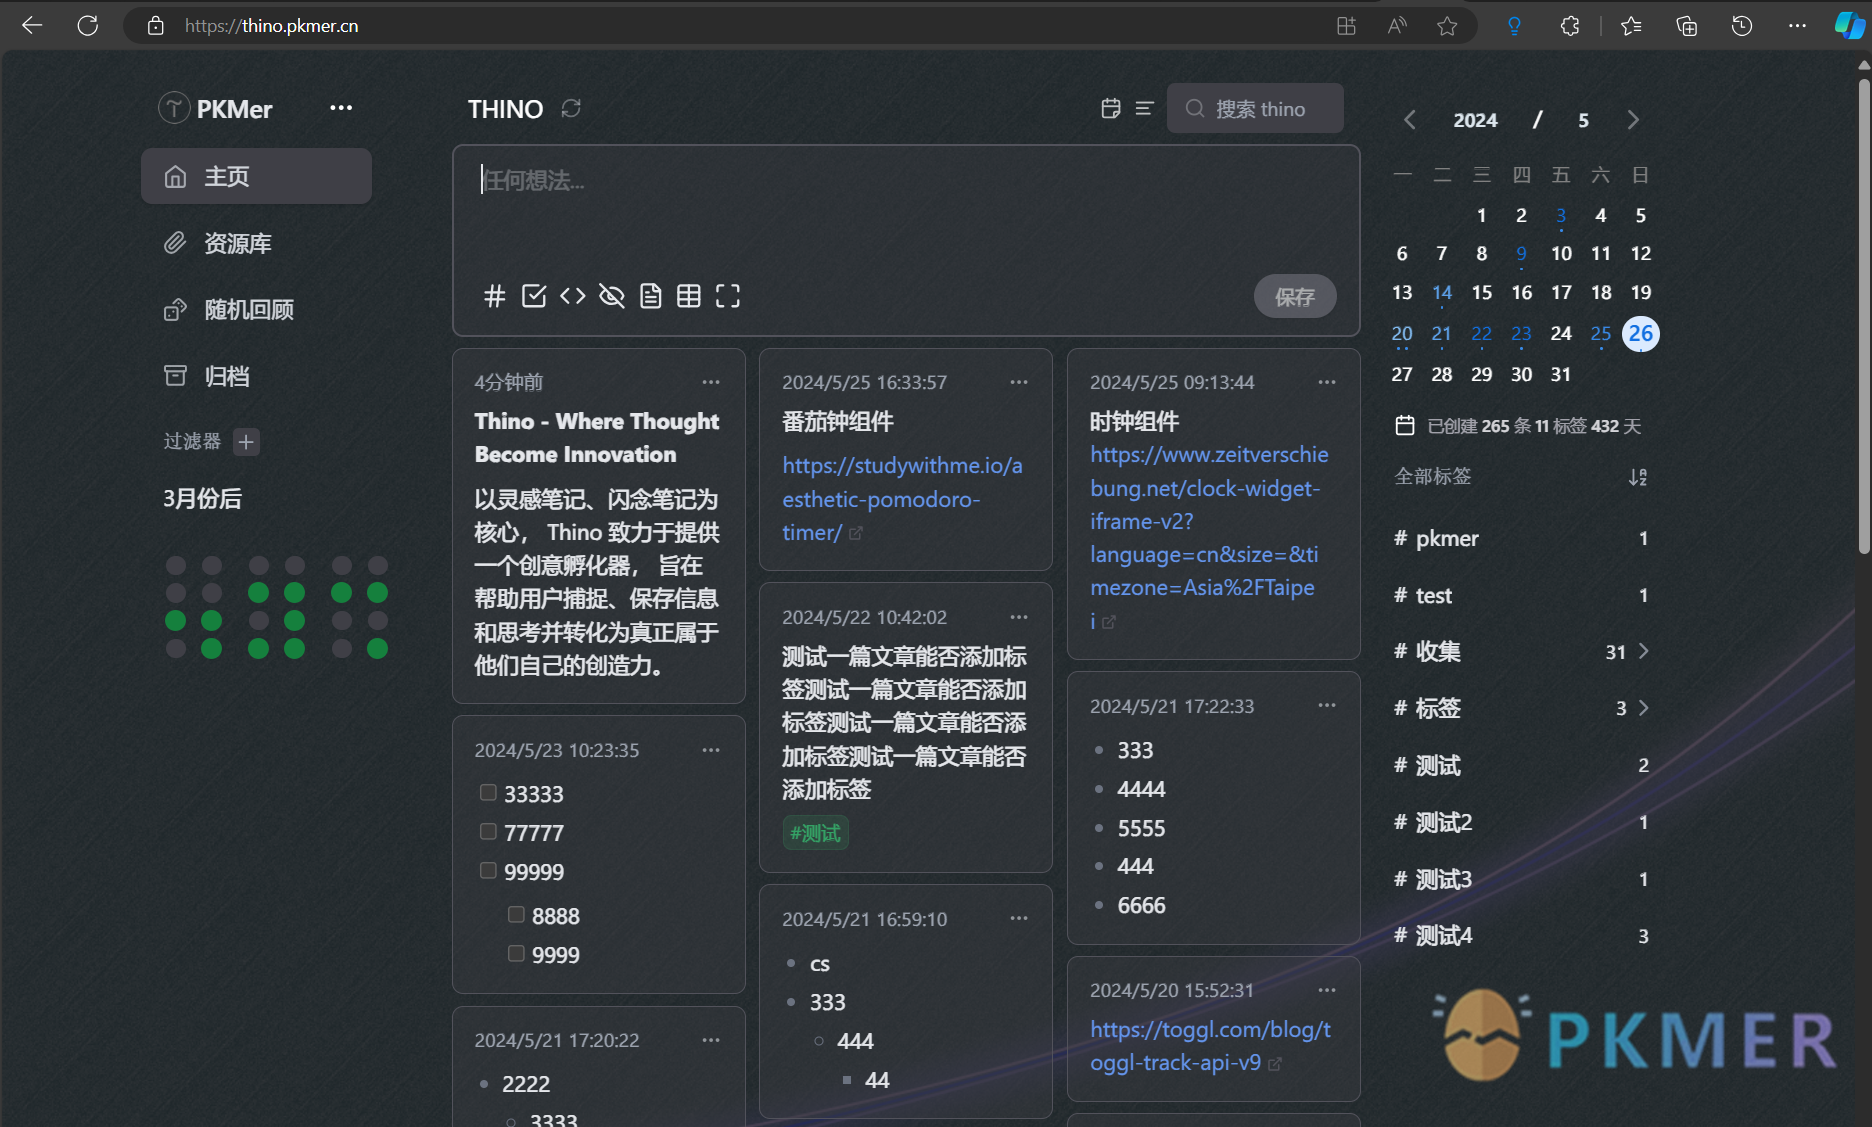Image resolution: width=1872 pixels, height=1127 pixels.
Task: Check the 33333 task checkbox
Action: click(x=488, y=793)
